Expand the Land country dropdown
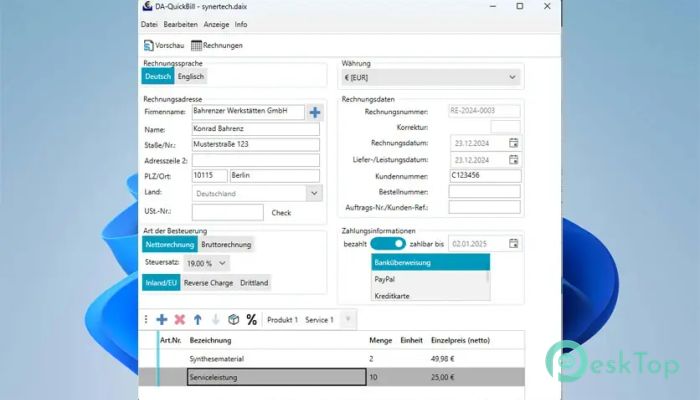This screenshot has height=400, width=700. click(x=314, y=193)
